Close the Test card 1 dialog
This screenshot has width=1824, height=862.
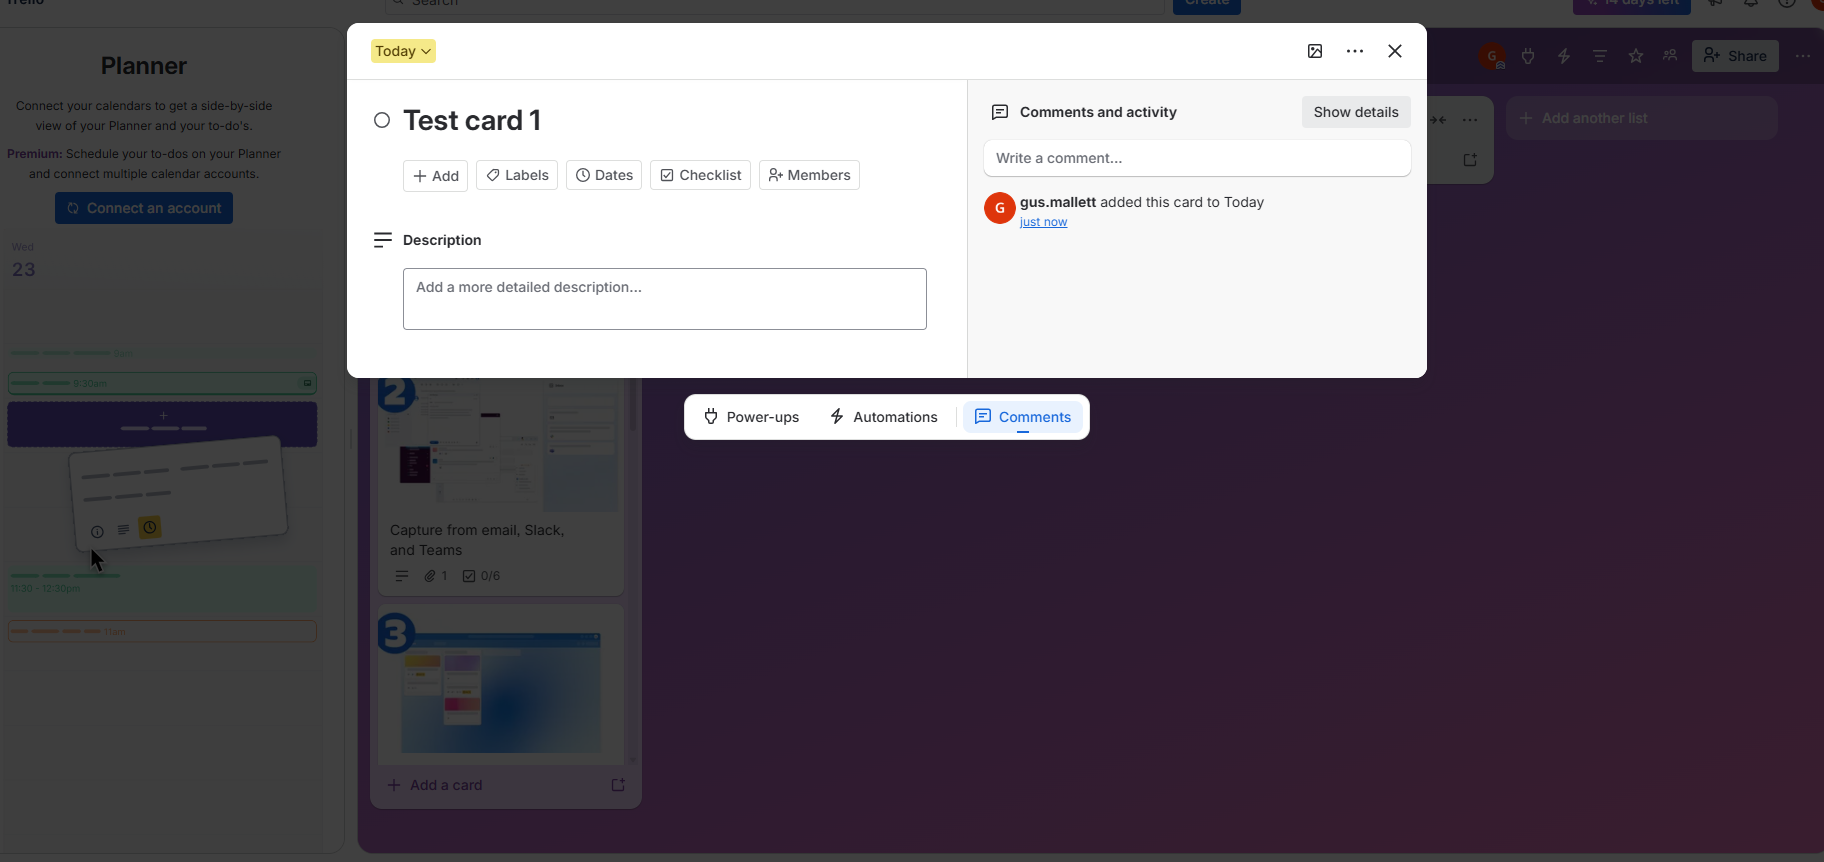pyautogui.click(x=1395, y=51)
